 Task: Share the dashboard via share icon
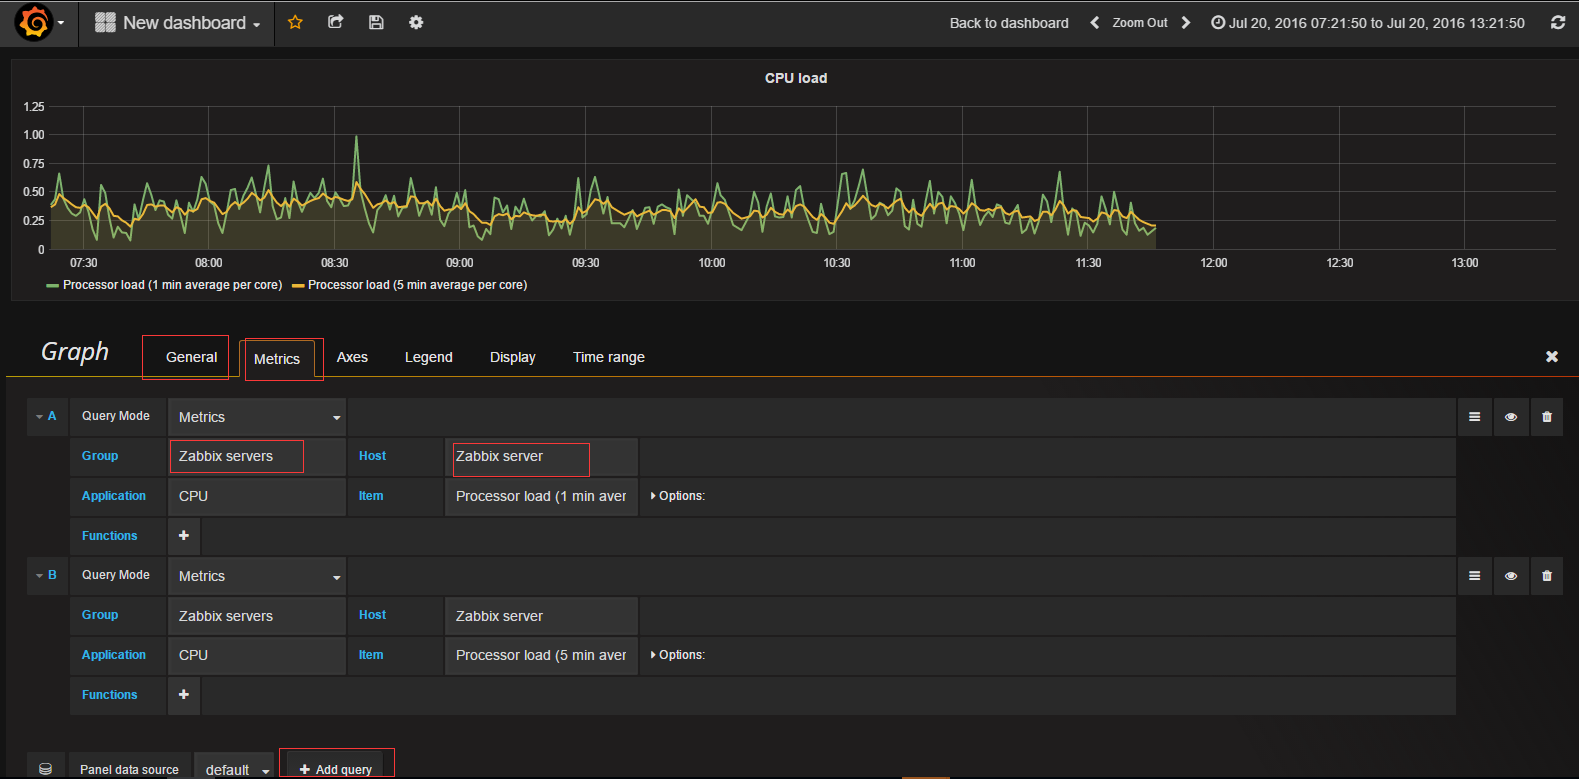335,22
